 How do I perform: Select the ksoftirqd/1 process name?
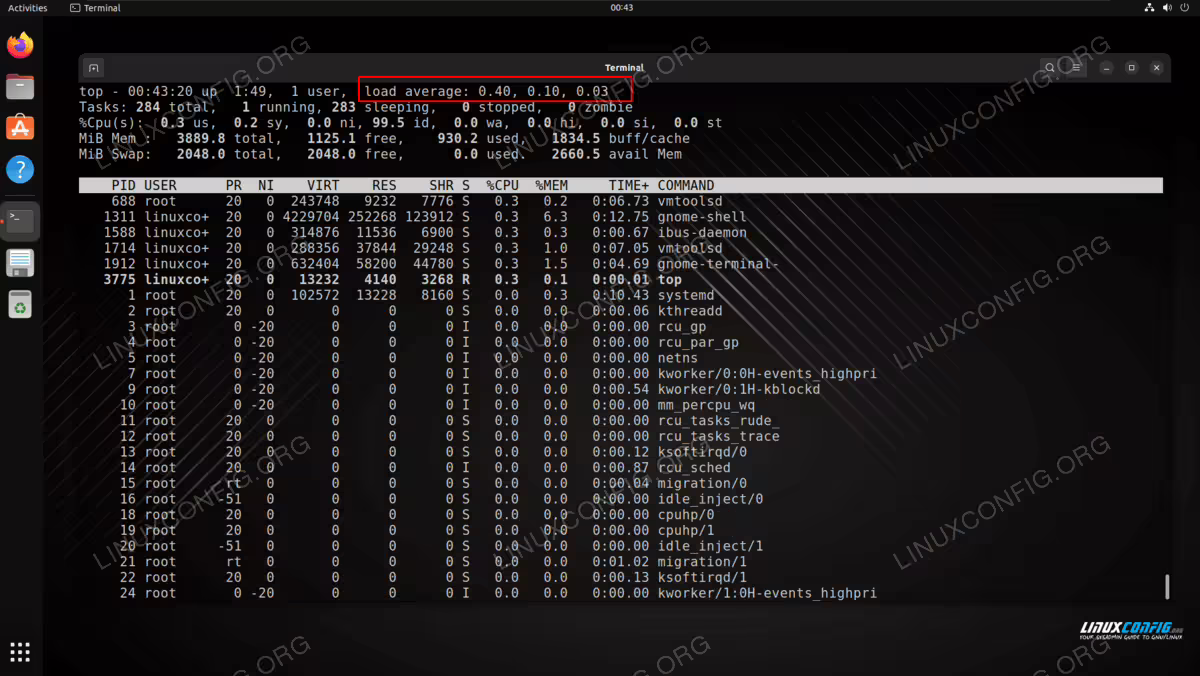click(702, 577)
